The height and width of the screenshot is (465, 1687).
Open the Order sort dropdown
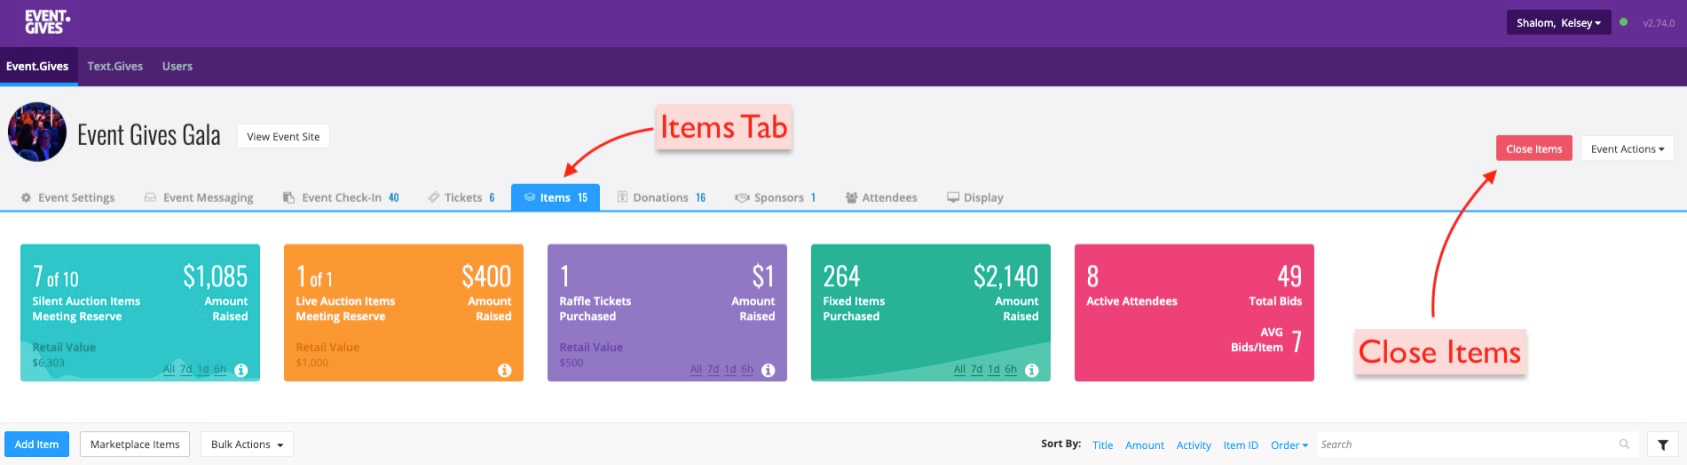click(1289, 445)
